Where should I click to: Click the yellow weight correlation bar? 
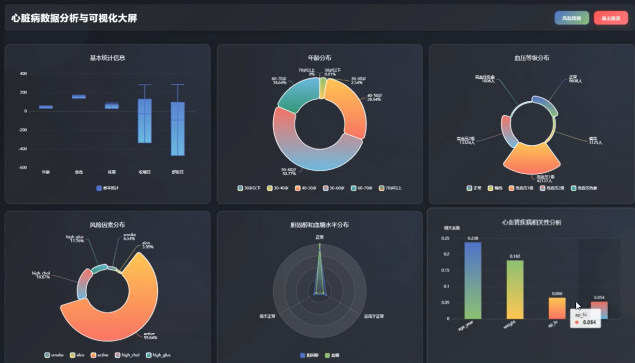515,289
